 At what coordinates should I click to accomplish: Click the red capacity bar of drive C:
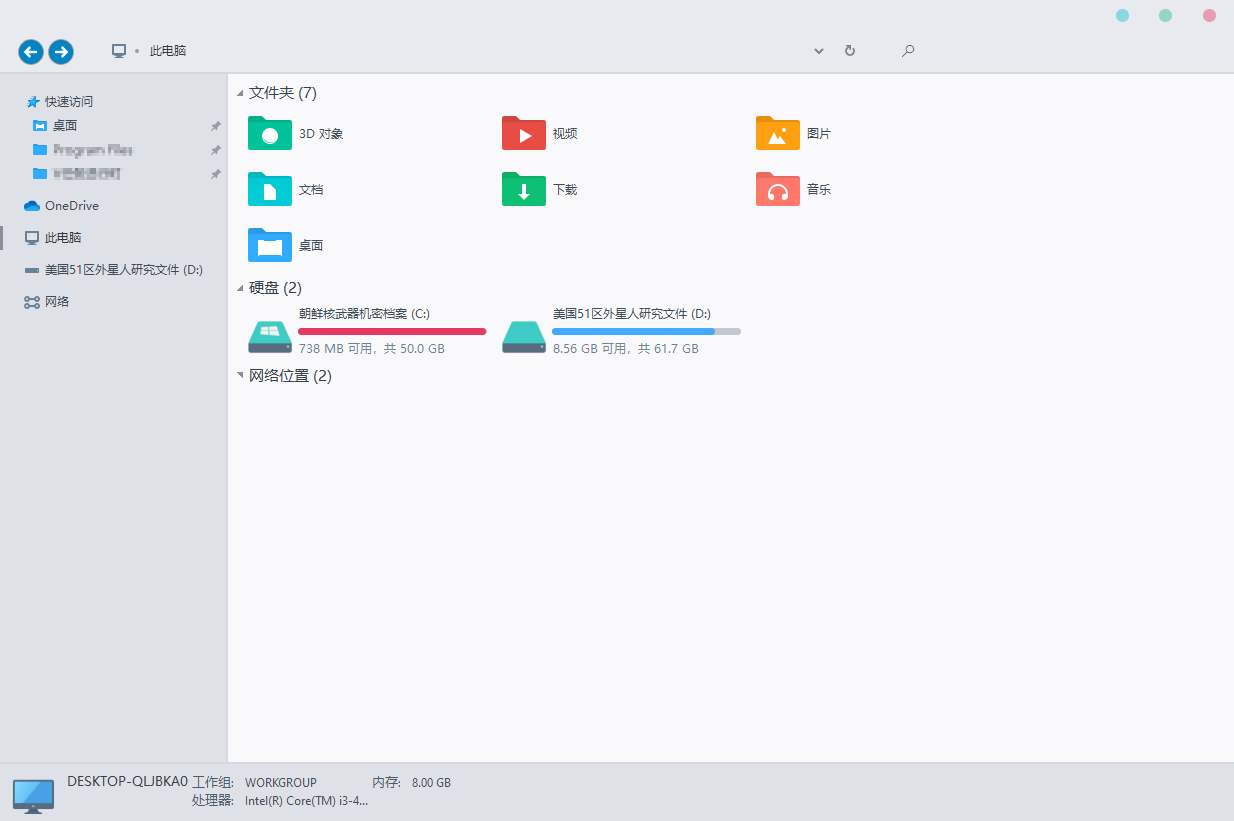(390, 330)
